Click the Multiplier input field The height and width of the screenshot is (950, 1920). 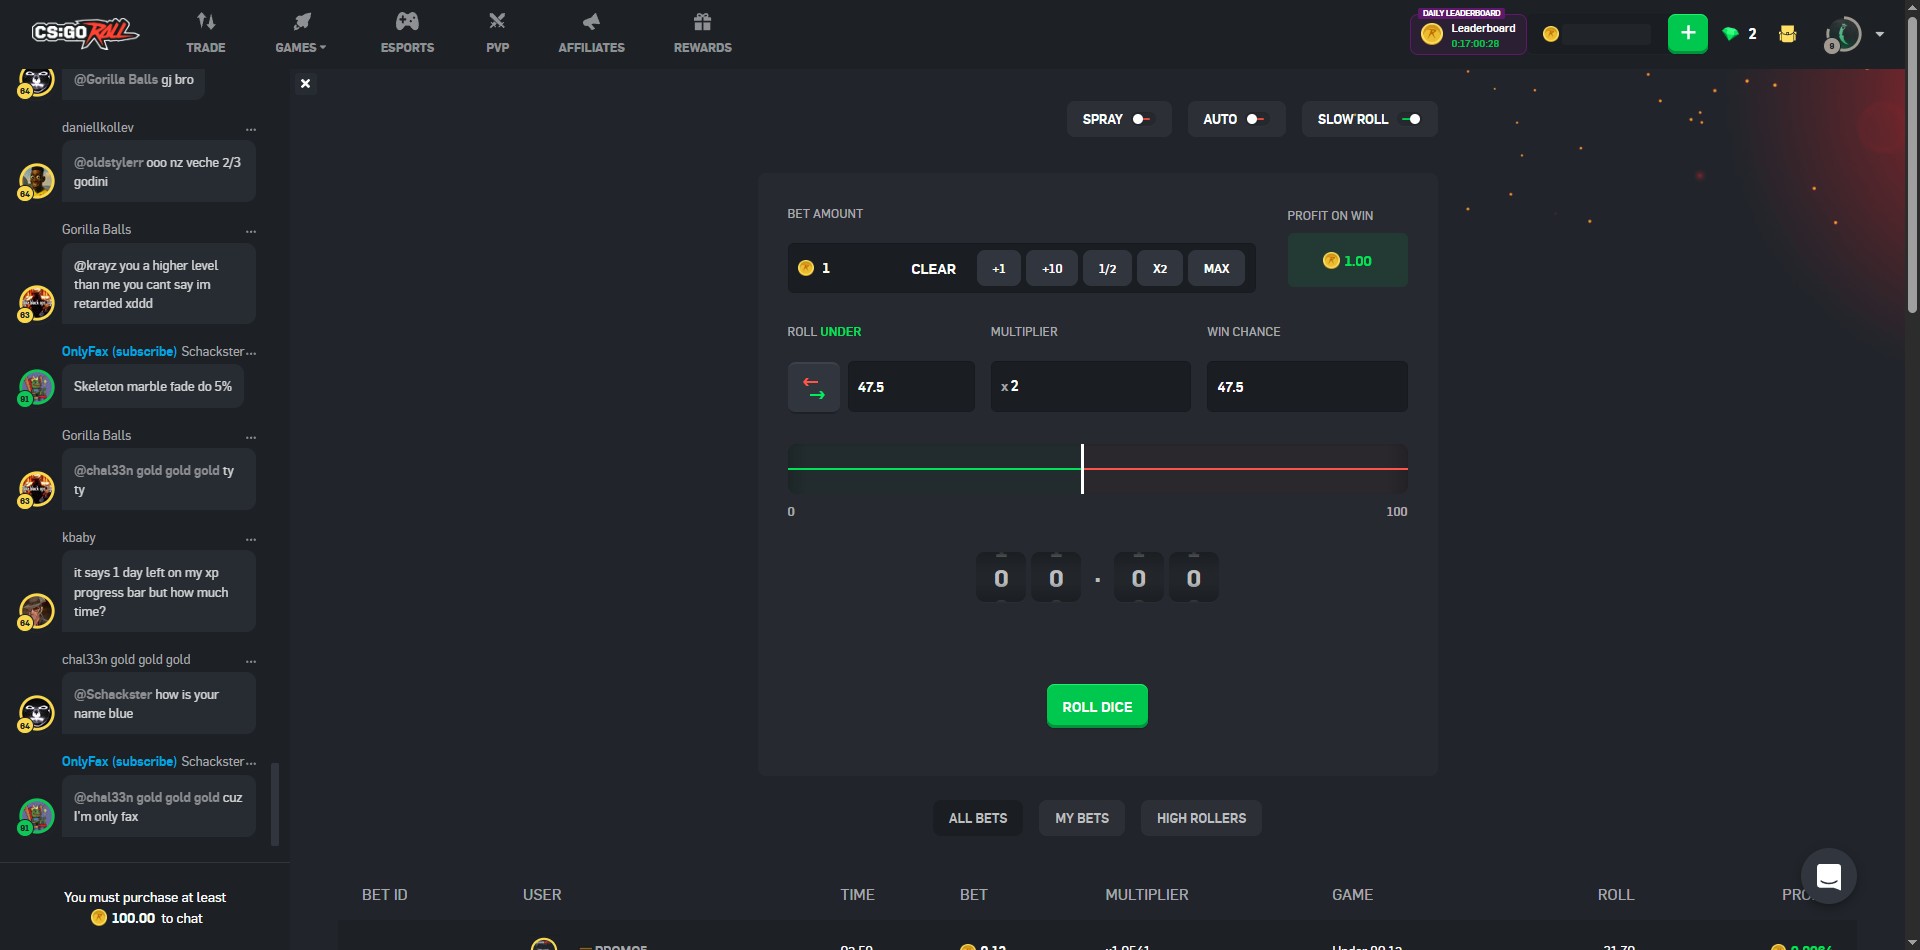pyautogui.click(x=1090, y=387)
